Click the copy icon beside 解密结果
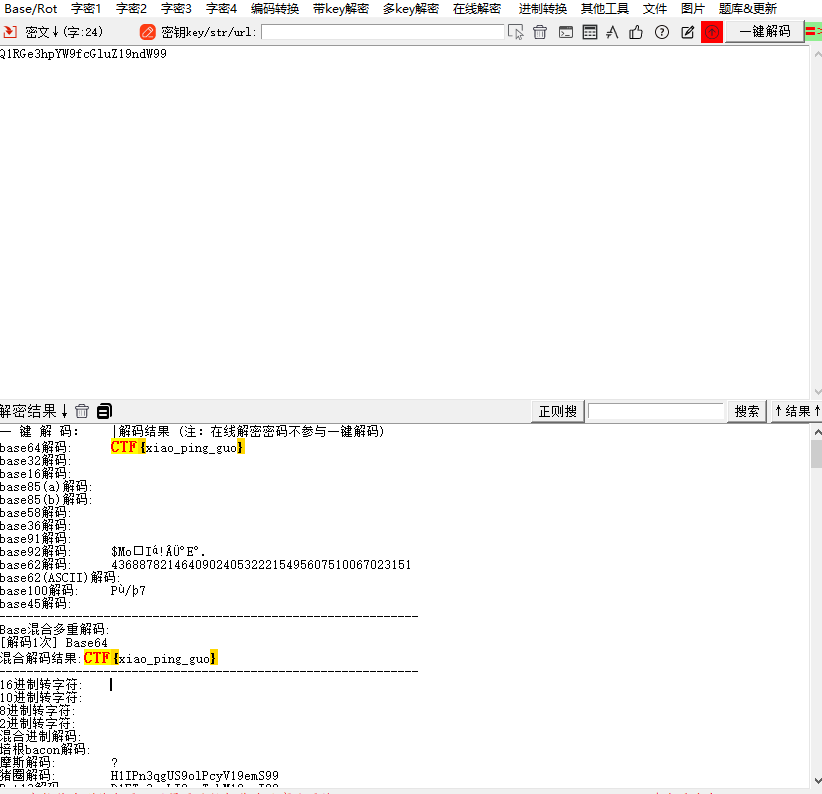The height and width of the screenshot is (794, 822). click(103, 410)
